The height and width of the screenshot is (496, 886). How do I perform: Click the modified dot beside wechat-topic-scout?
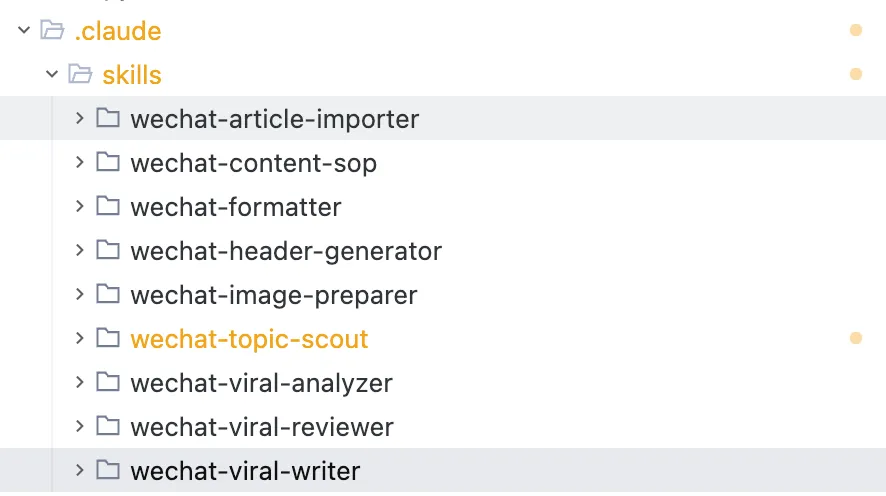point(855,339)
